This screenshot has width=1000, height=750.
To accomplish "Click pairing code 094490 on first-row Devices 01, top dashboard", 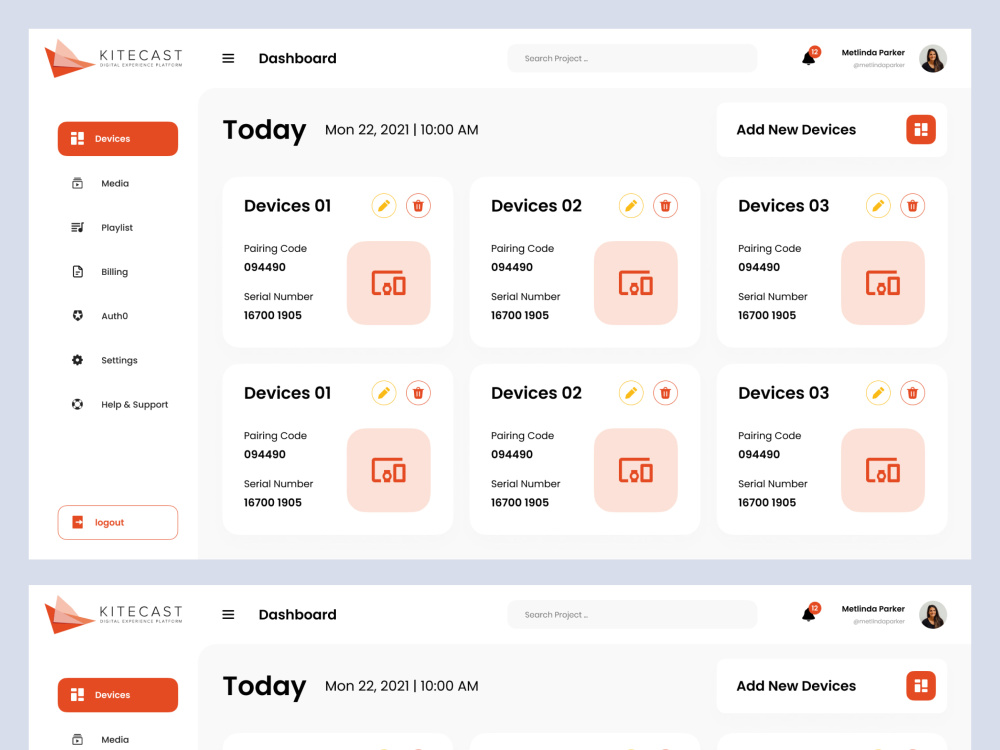I will click(x=265, y=267).
